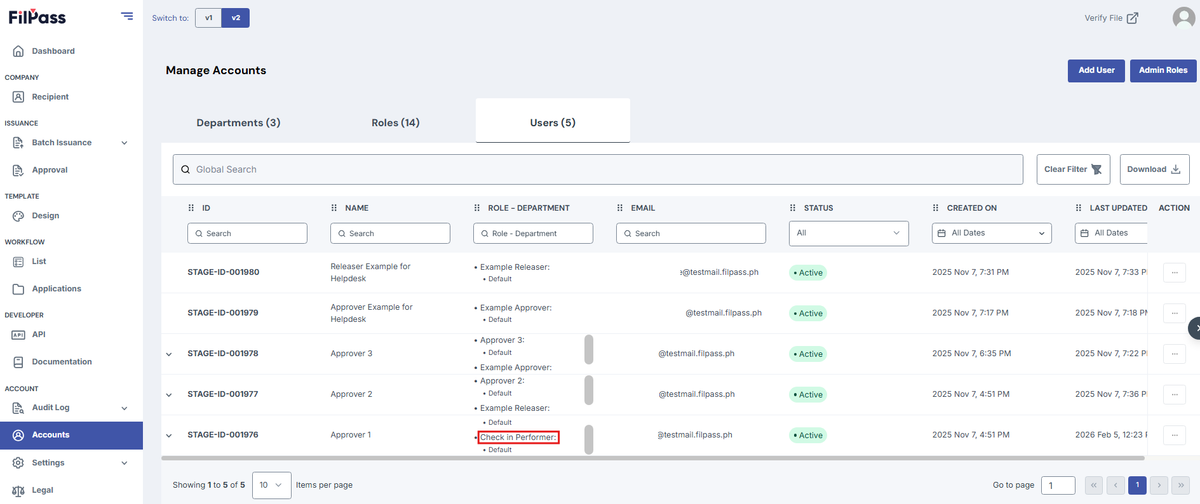Viewport: 1200px width, 504px height.
Task: Open the Created On dates dropdown
Action: pos(992,233)
